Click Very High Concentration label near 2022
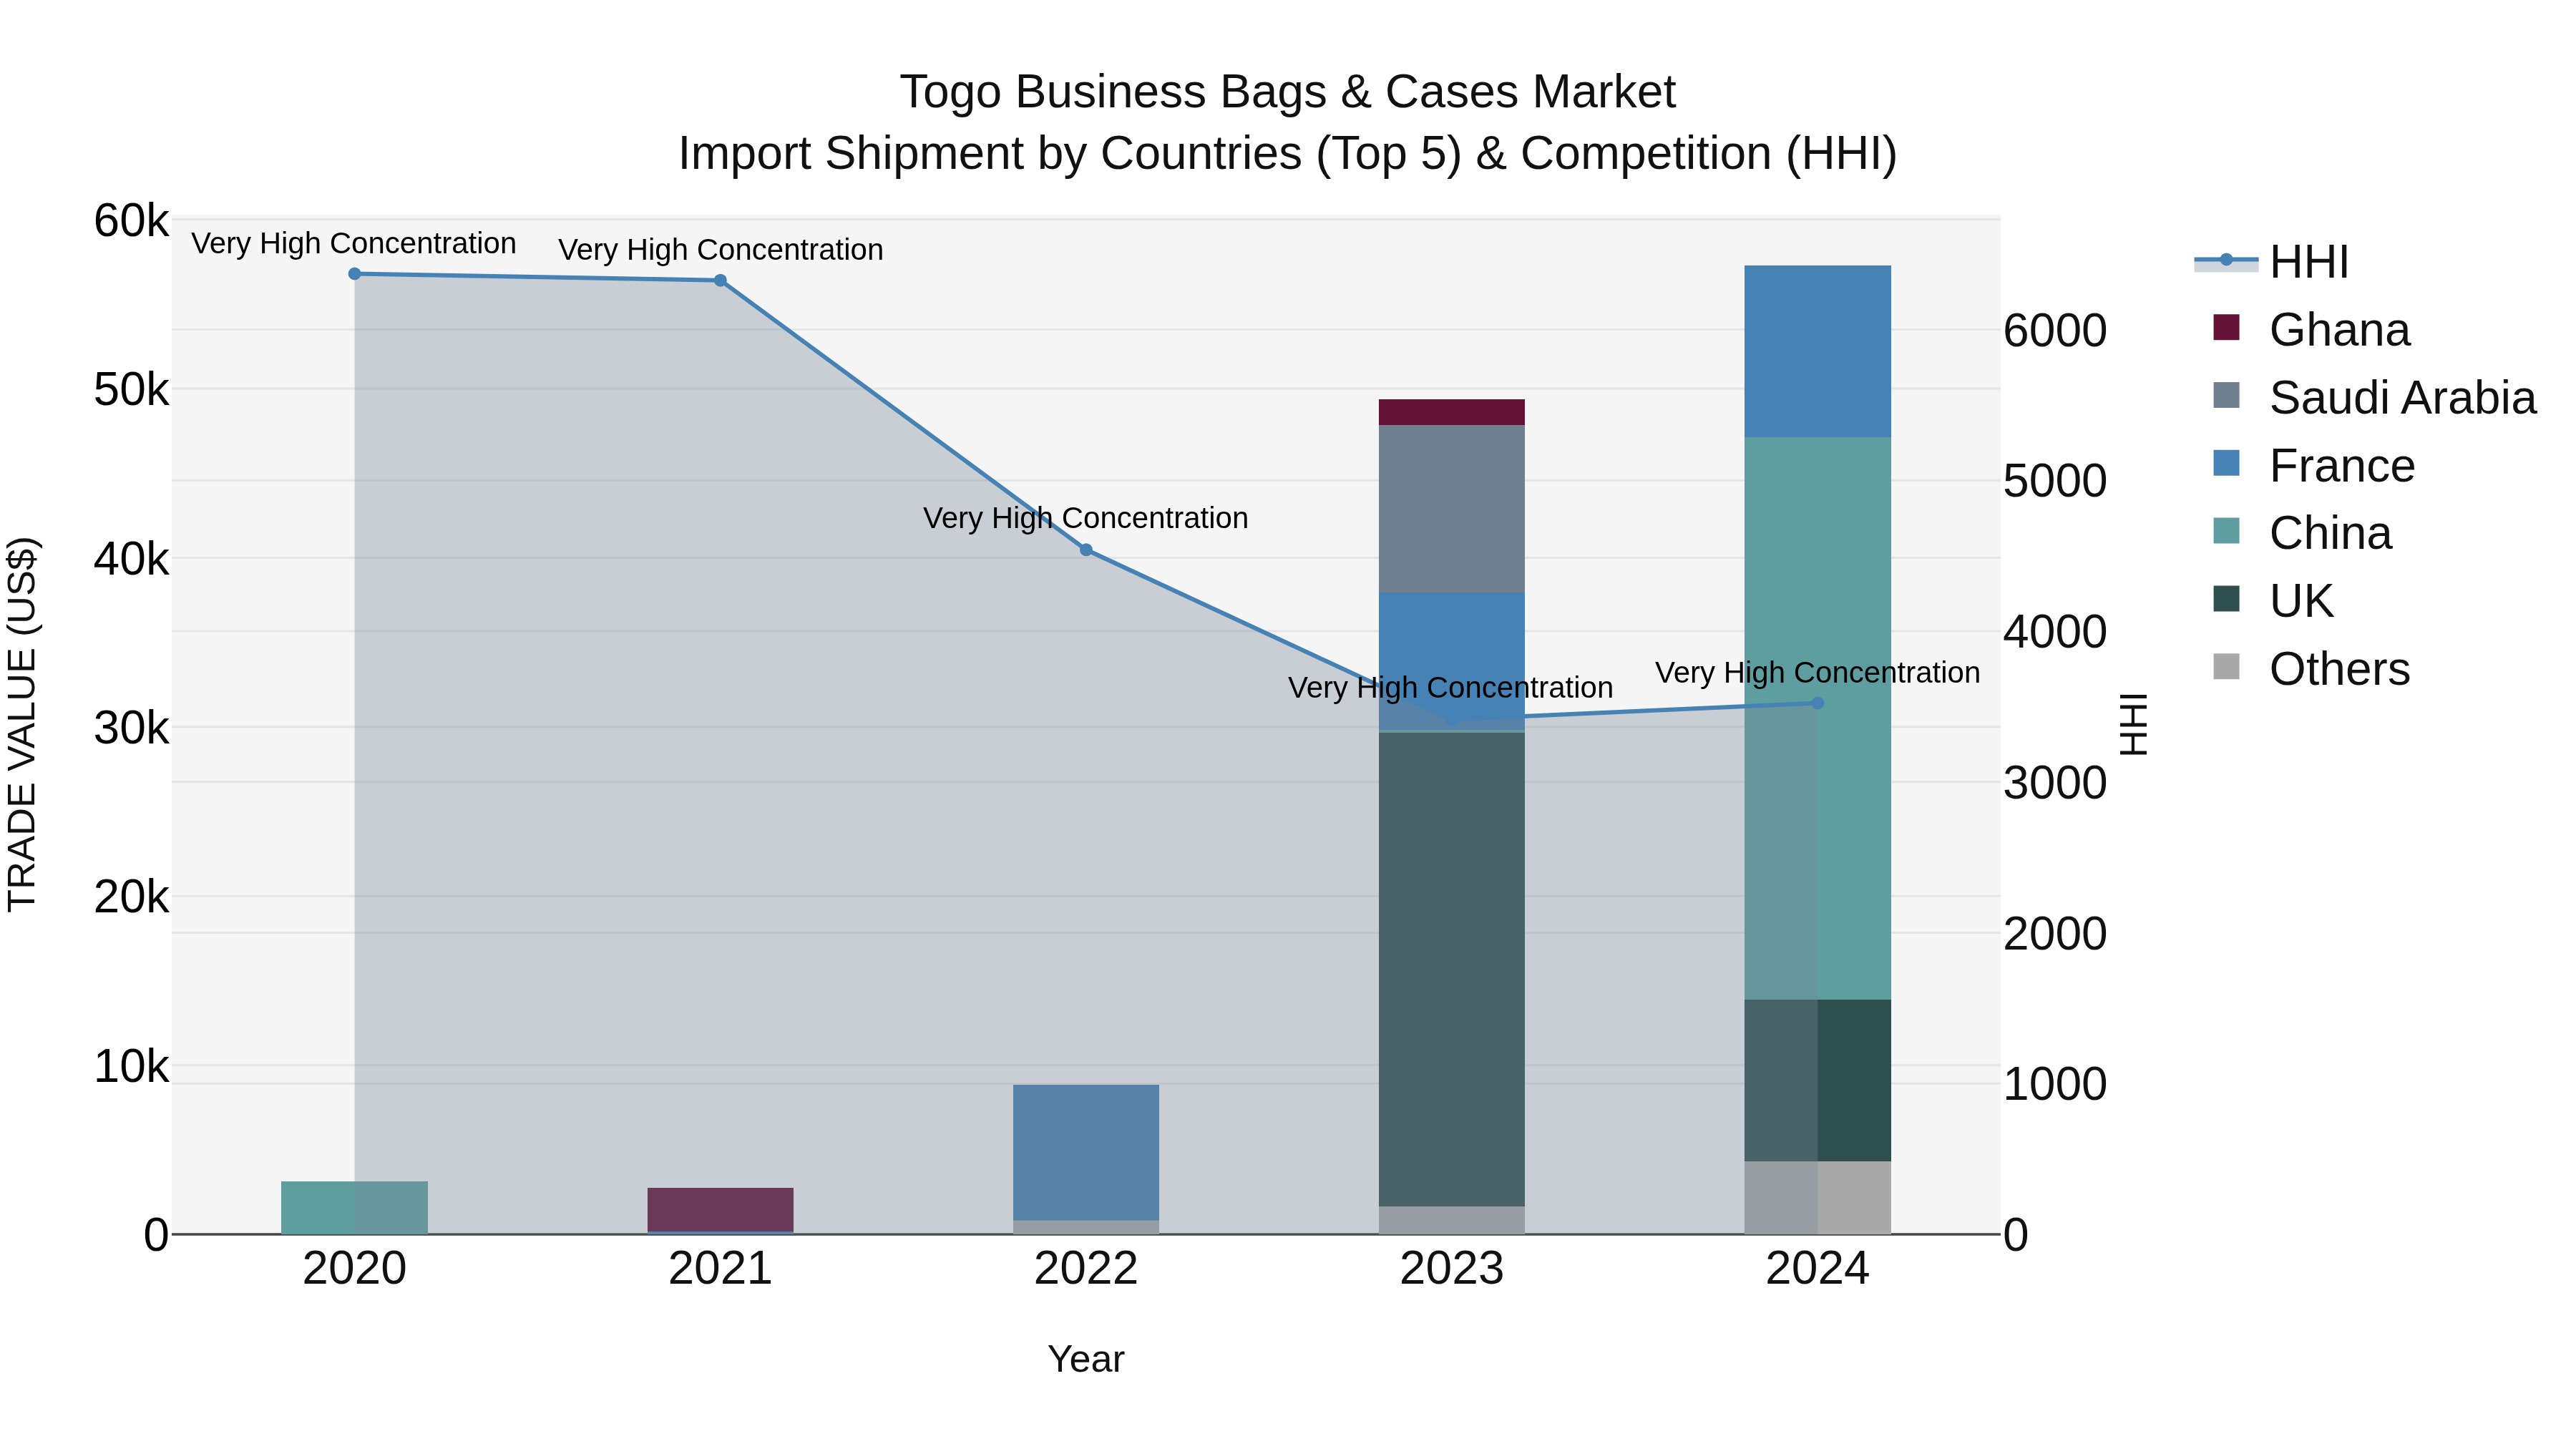Image resolution: width=2576 pixels, height=1449 pixels. click(1086, 518)
